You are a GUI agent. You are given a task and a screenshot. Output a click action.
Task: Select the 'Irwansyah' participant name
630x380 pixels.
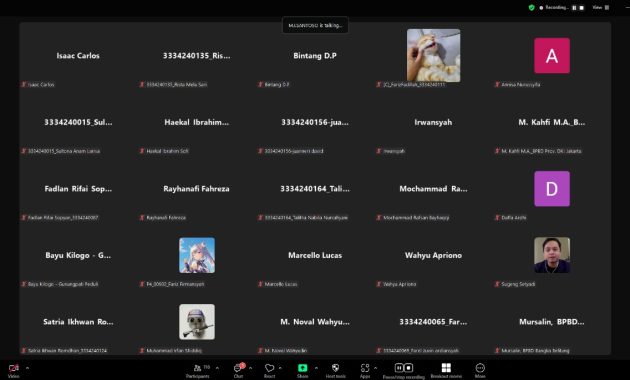pyautogui.click(x=433, y=122)
